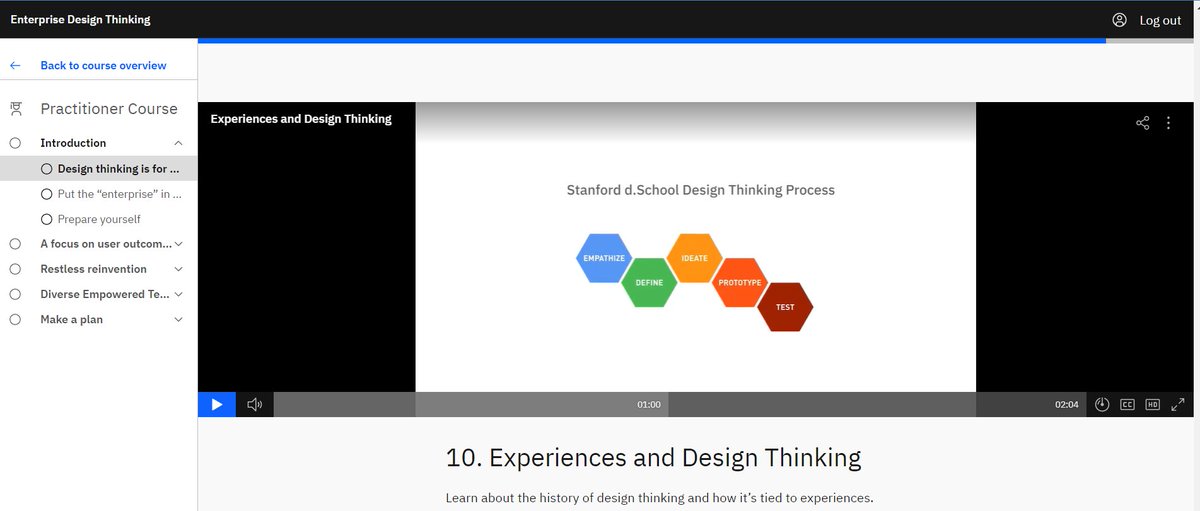Select Restless reinvention progress circle
Image resolution: width=1200 pixels, height=511 pixels.
pos(15,269)
